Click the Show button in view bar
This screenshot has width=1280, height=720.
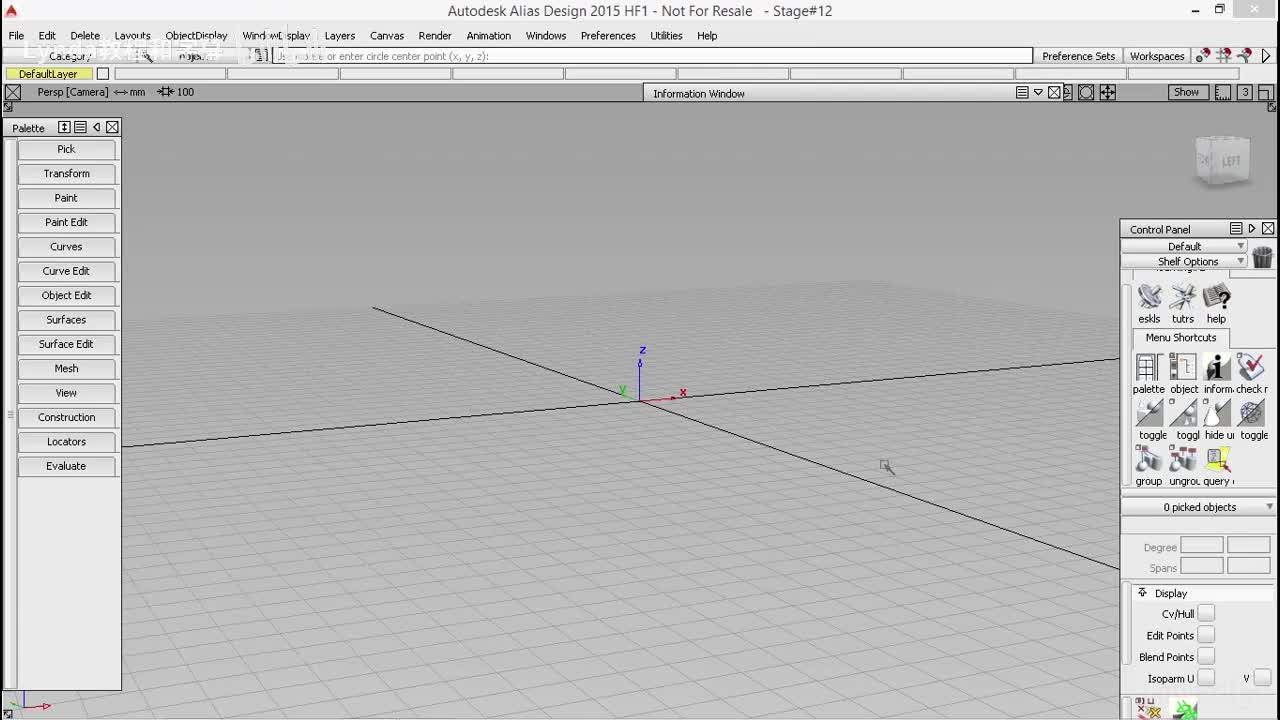(x=1186, y=92)
